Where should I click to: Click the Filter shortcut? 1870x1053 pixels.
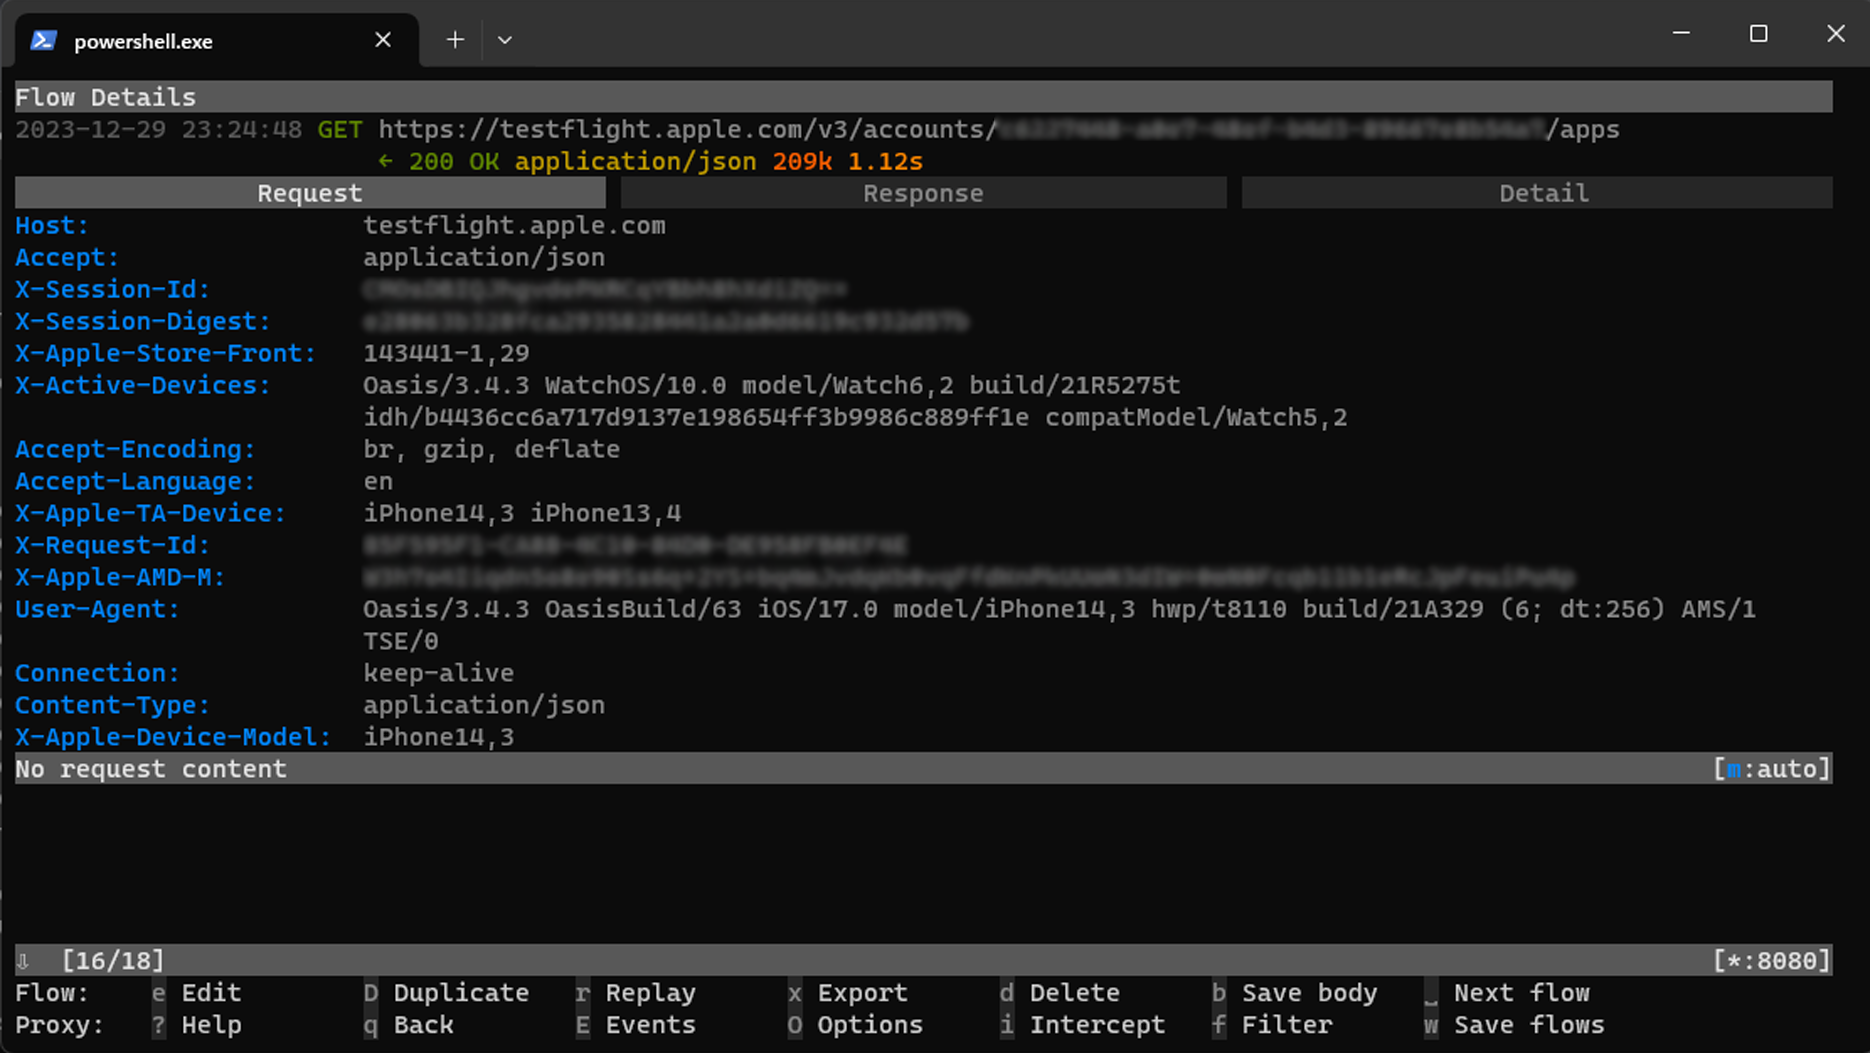coord(1271,1025)
